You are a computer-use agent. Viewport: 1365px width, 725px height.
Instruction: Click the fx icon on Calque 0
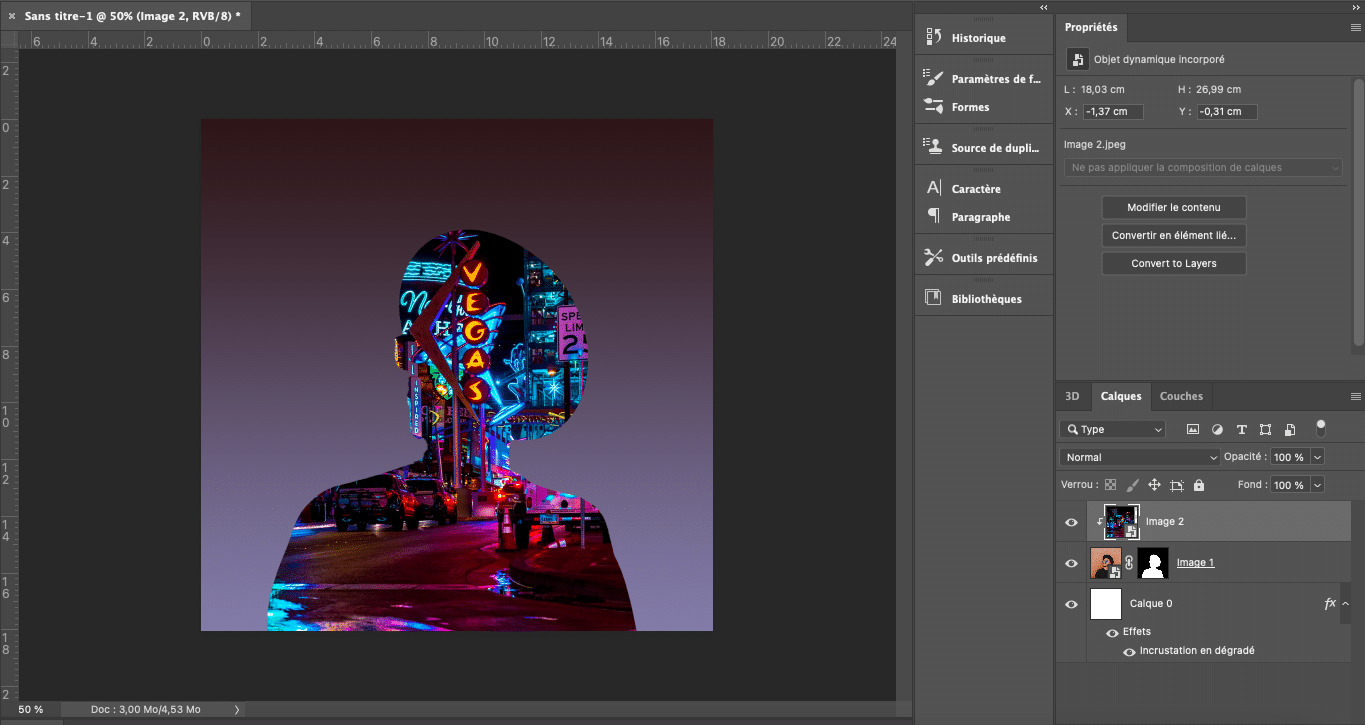(x=1330, y=603)
